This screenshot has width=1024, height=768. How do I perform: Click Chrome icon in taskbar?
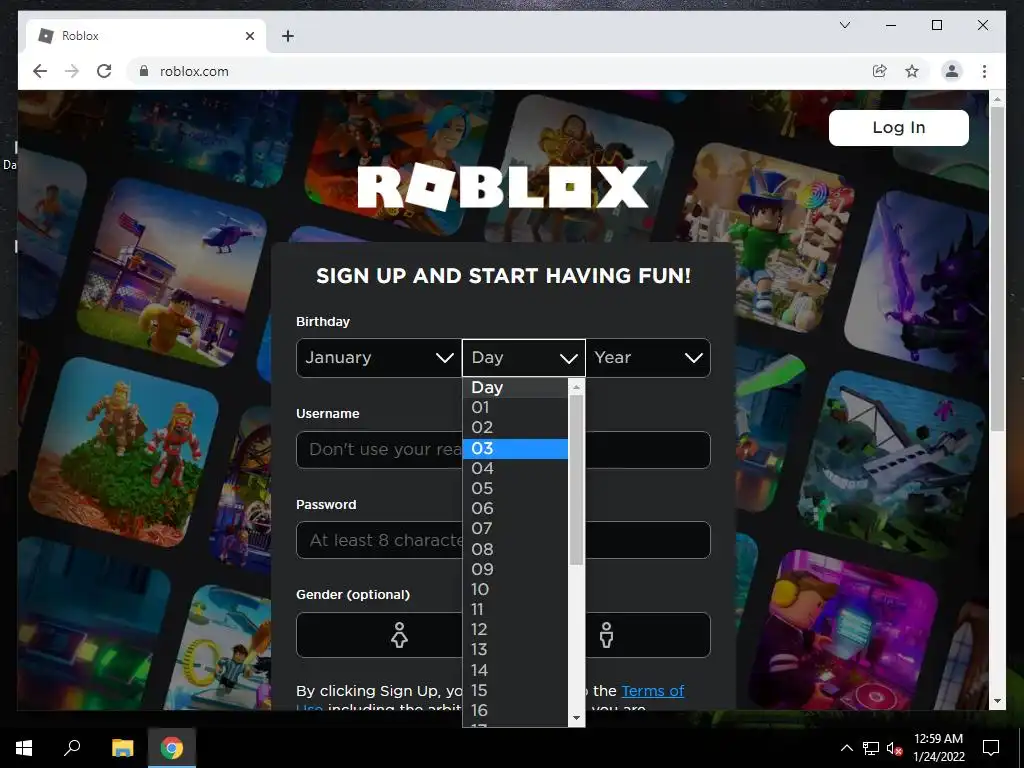pos(172,748)
